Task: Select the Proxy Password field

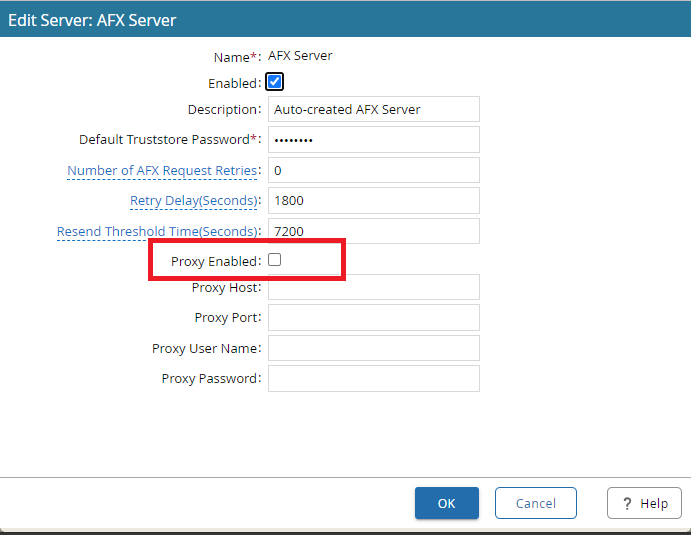Action: [373, 378]
